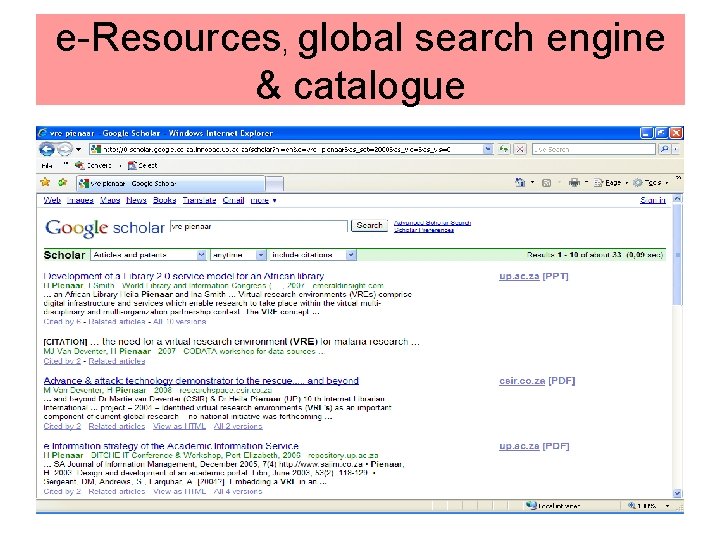Open Favorites Center star icon
Viewport: 720px width, 540px height.
[x=45, y=182]
